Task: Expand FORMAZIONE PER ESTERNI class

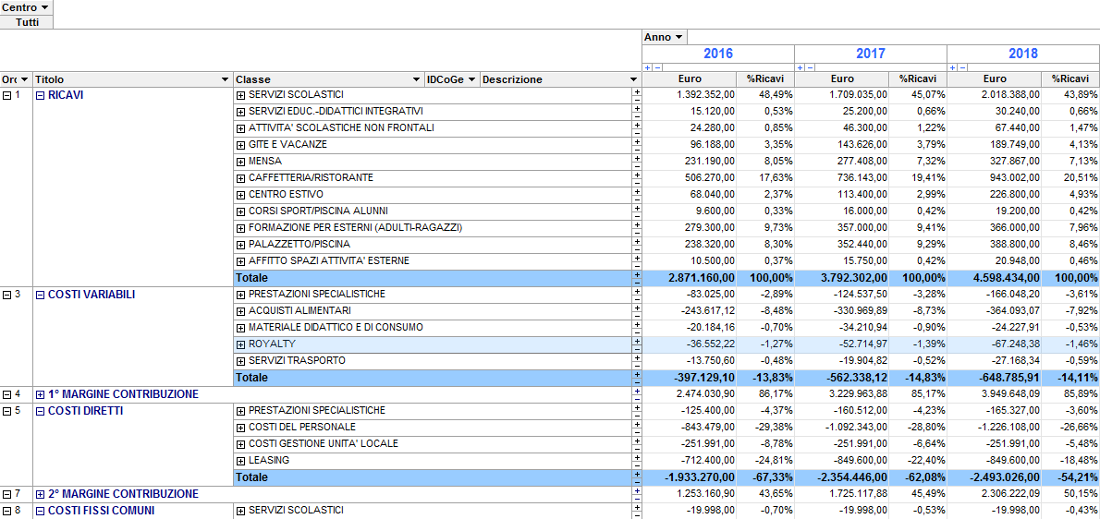Action: [241, 229]
